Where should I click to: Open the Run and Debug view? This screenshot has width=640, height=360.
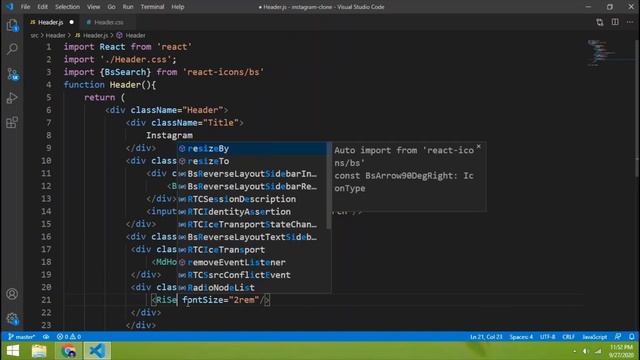[x=12, y=98]
